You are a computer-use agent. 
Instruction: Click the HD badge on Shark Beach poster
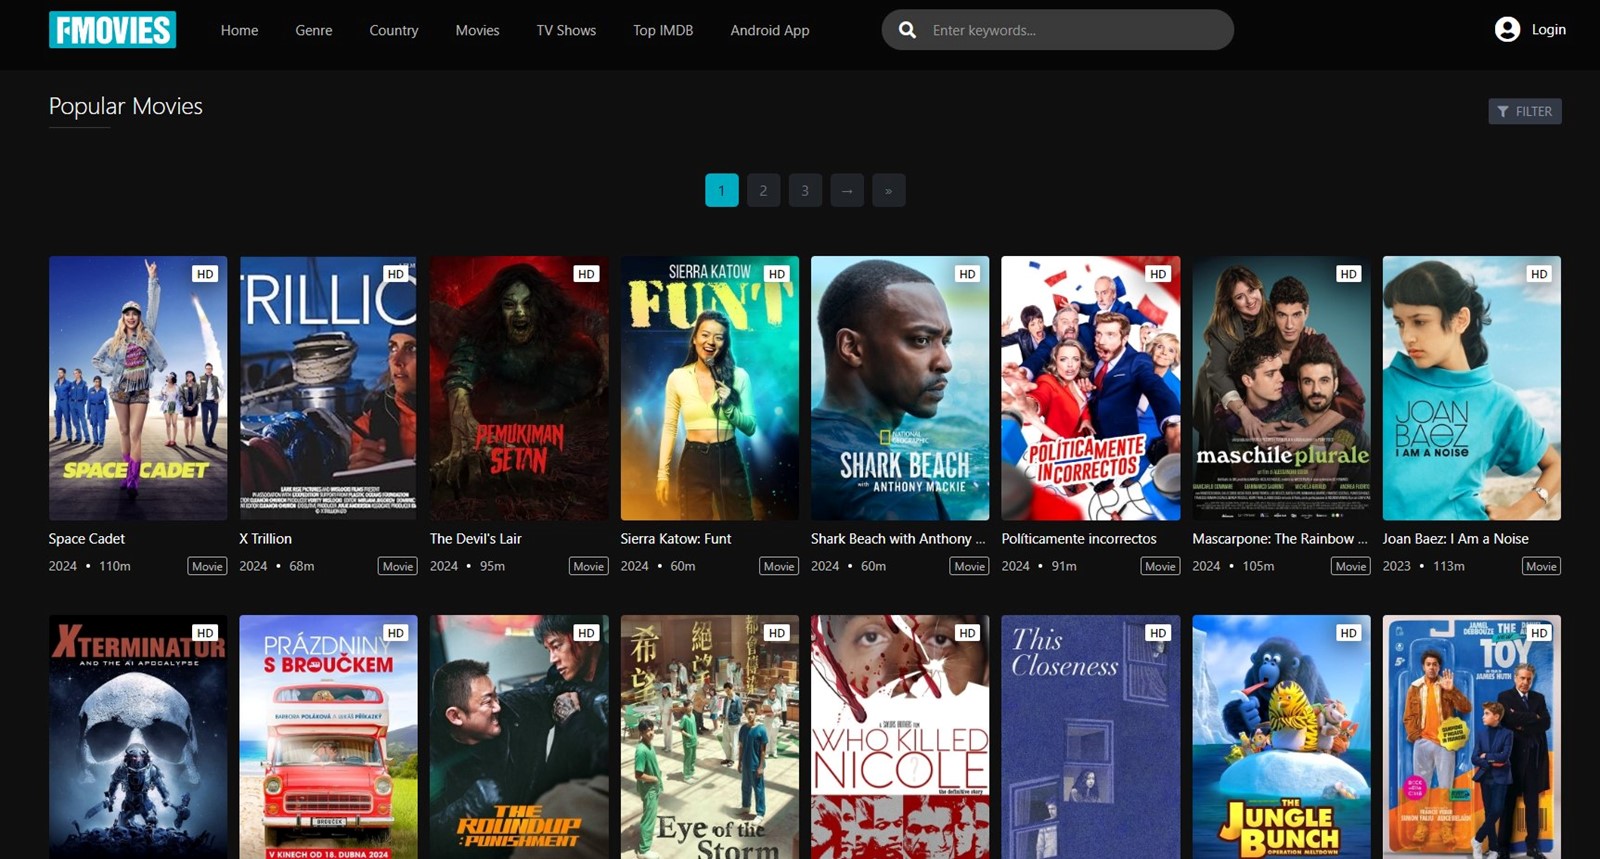[x=967, y=274]
